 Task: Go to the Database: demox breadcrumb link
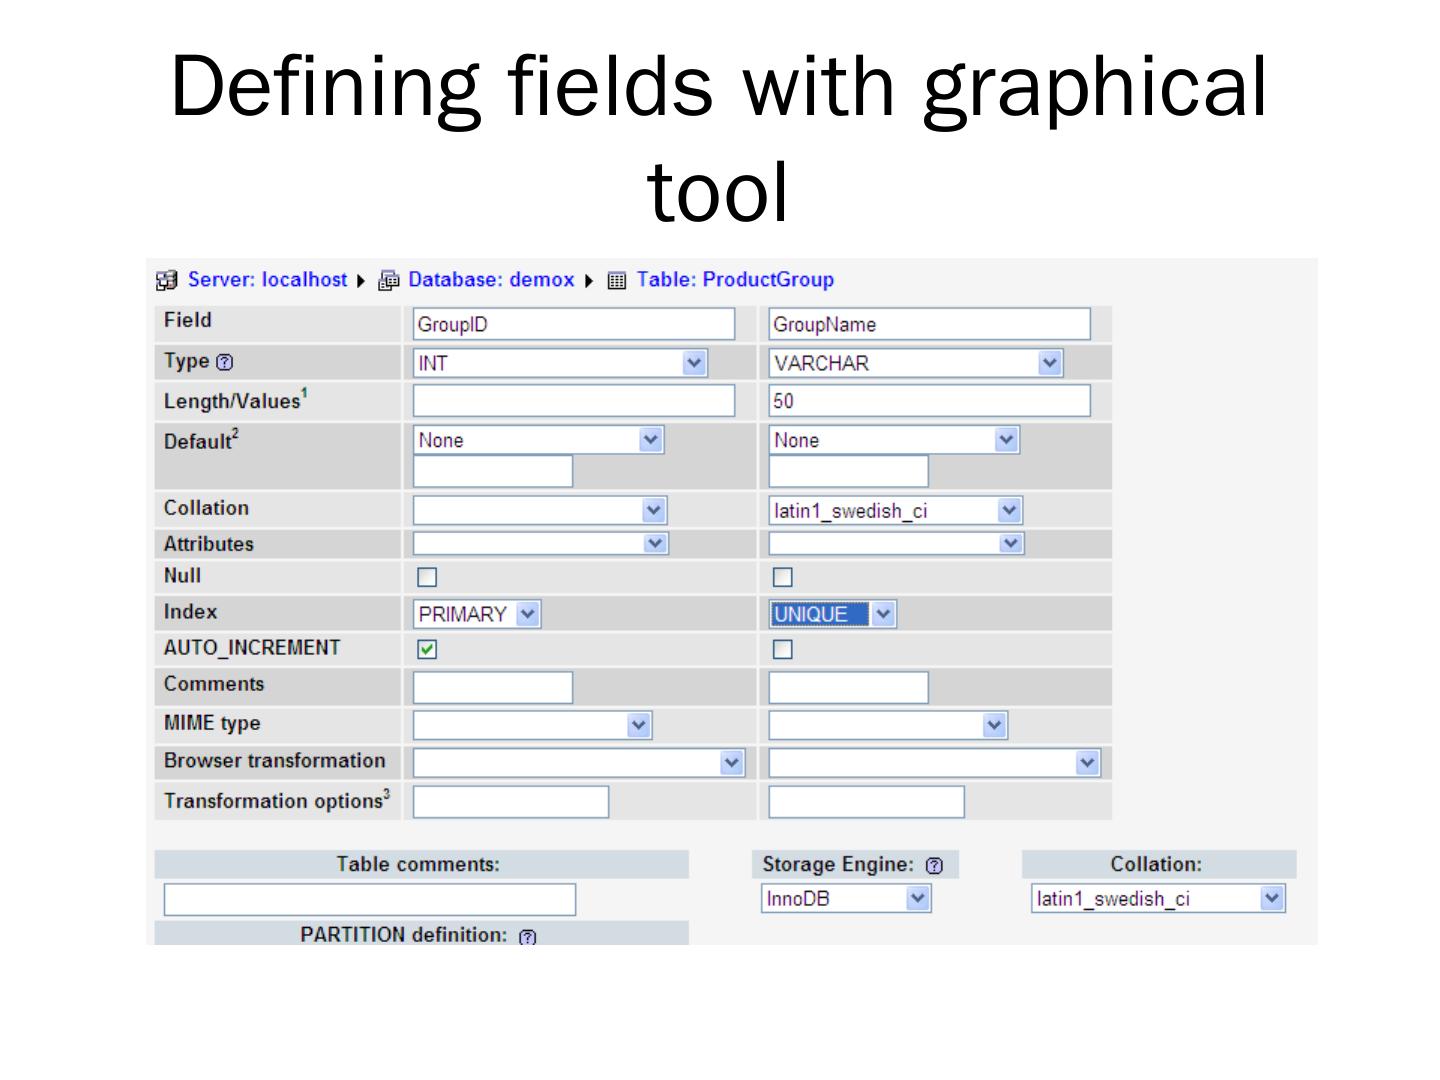coord(491,280)
